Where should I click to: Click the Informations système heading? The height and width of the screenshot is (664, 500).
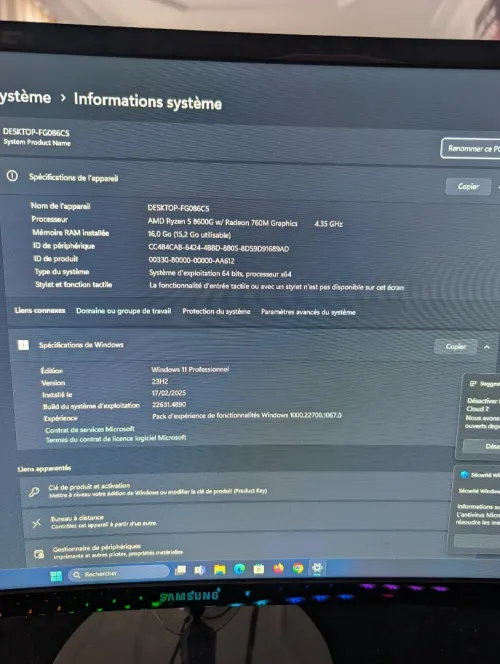[x=148, y=101]
